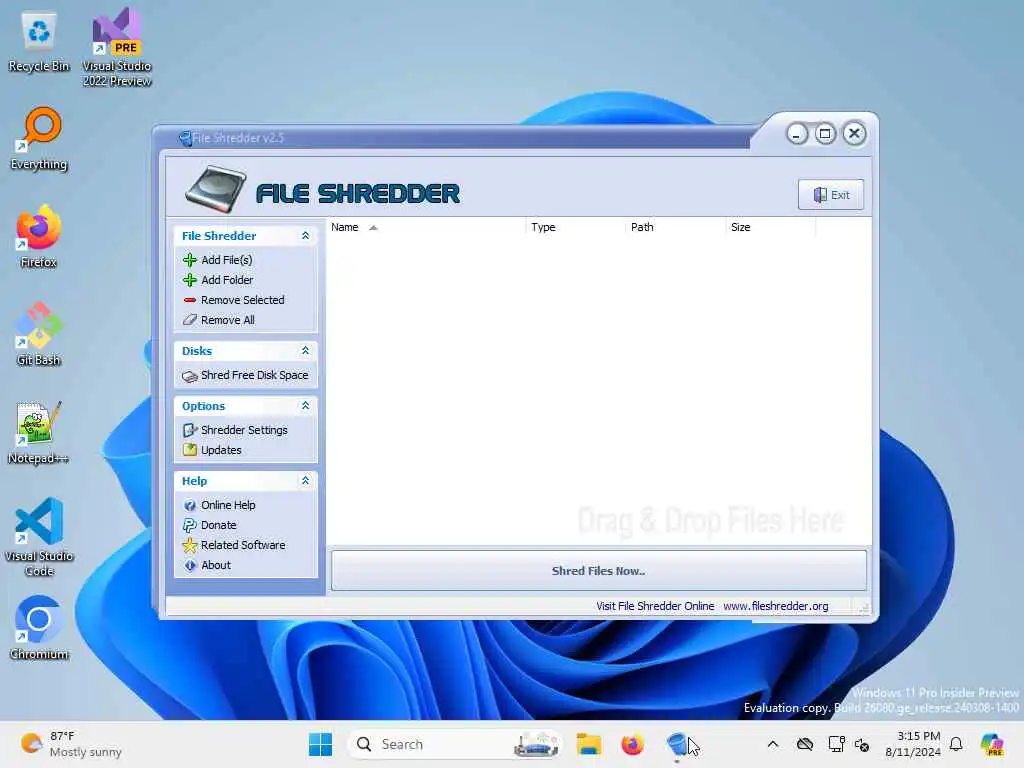The height and width of the screenshot is (768, 1024).
Task: Click the Updates box icon
Action: (189, 450)
